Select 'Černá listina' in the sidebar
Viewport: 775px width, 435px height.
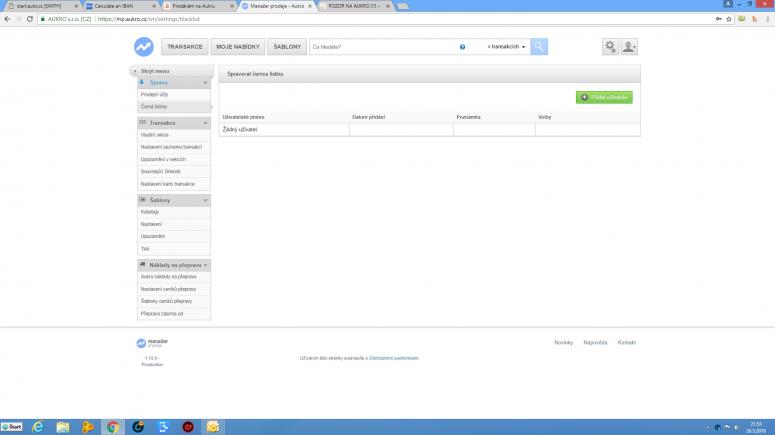174,106
